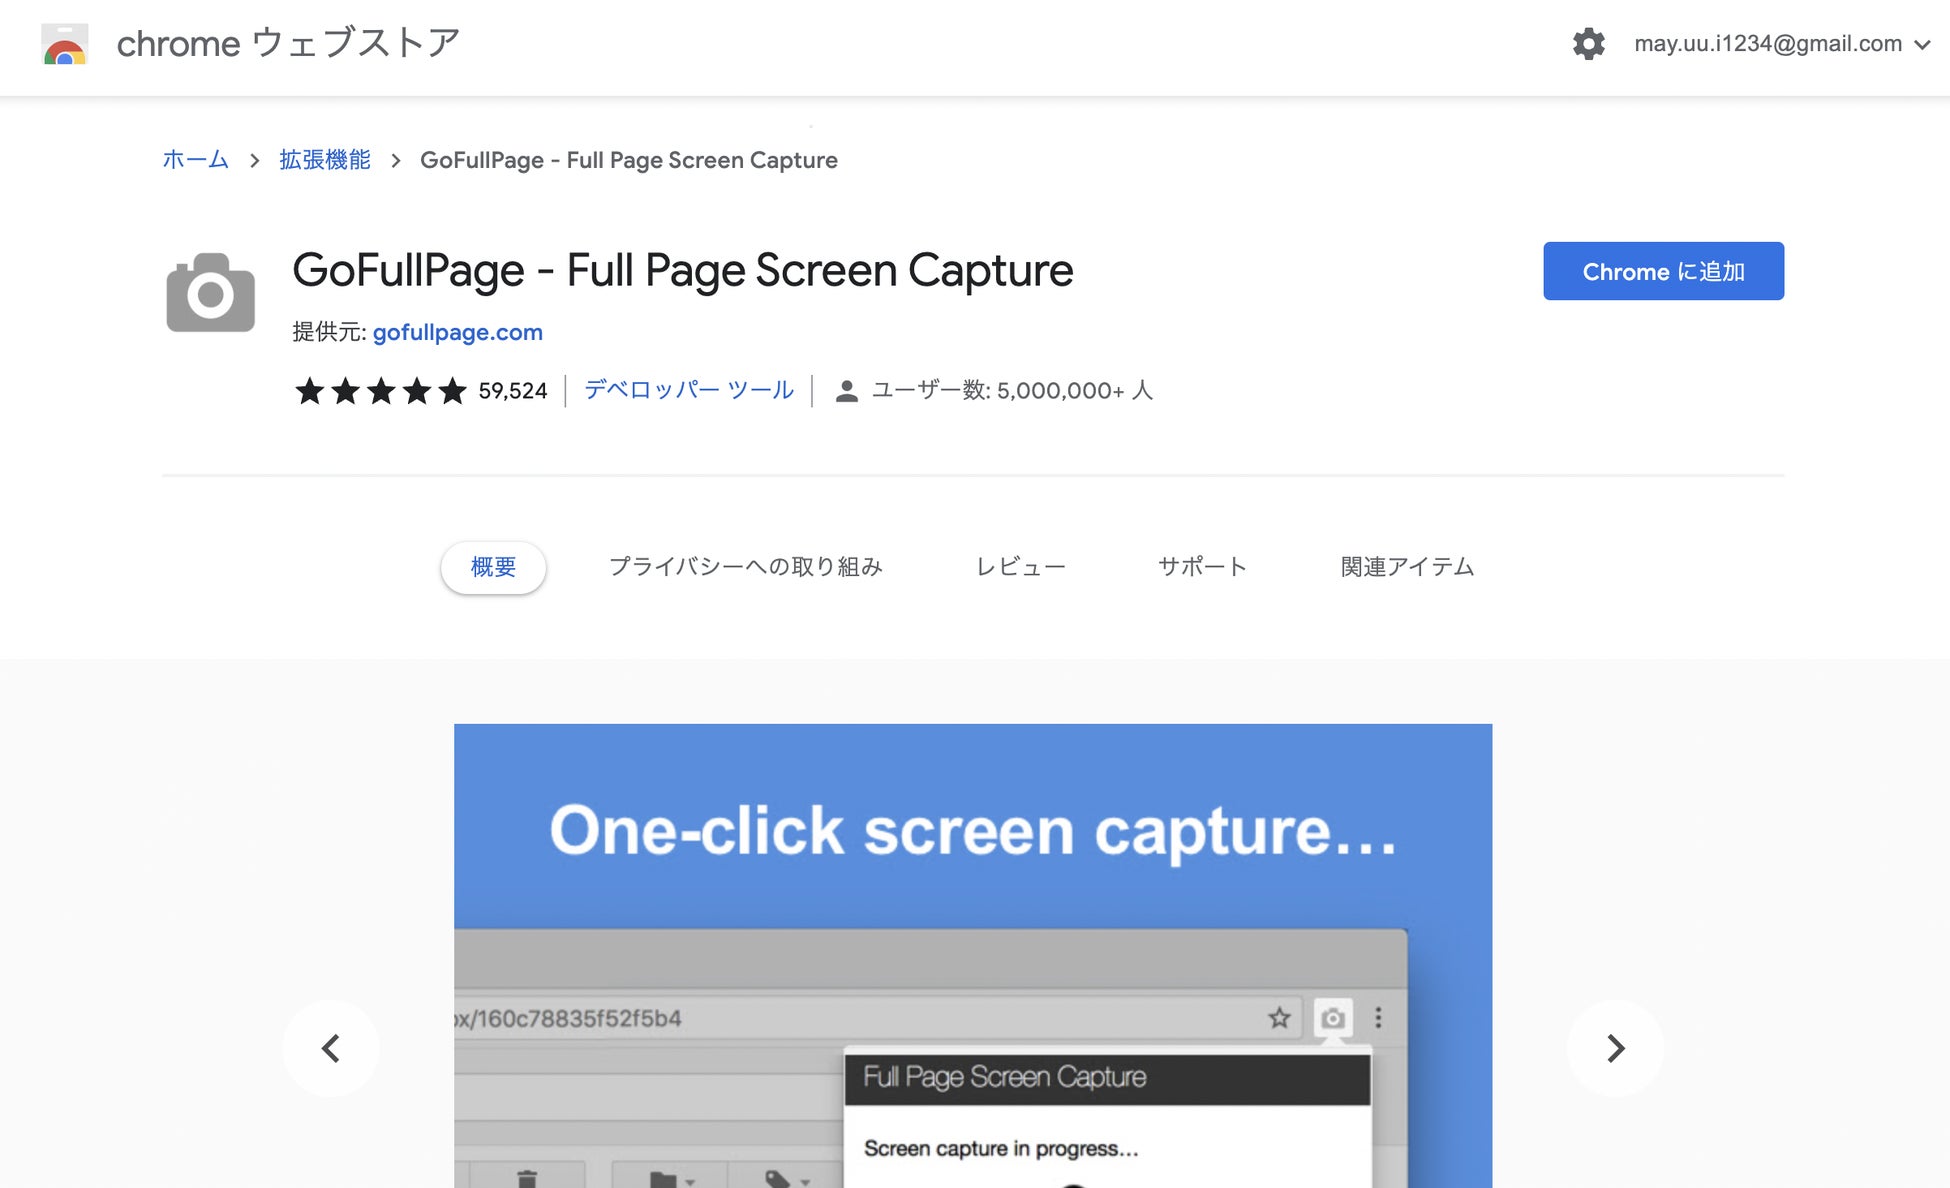This screenshot has height=1188, width=1950.
Task: Go to the previous screenshot with left arrow
Action: click(x=331, y=1048)
